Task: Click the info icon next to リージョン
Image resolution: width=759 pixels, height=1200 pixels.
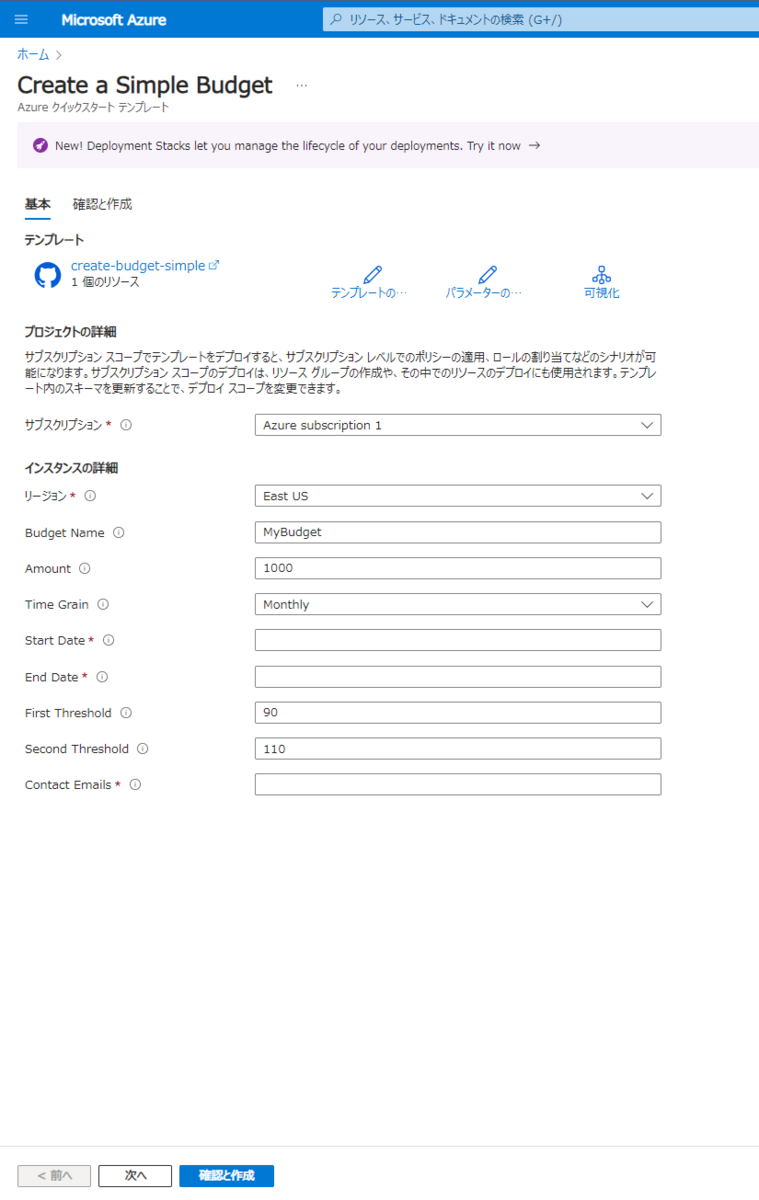Action: tap(90, 496)
